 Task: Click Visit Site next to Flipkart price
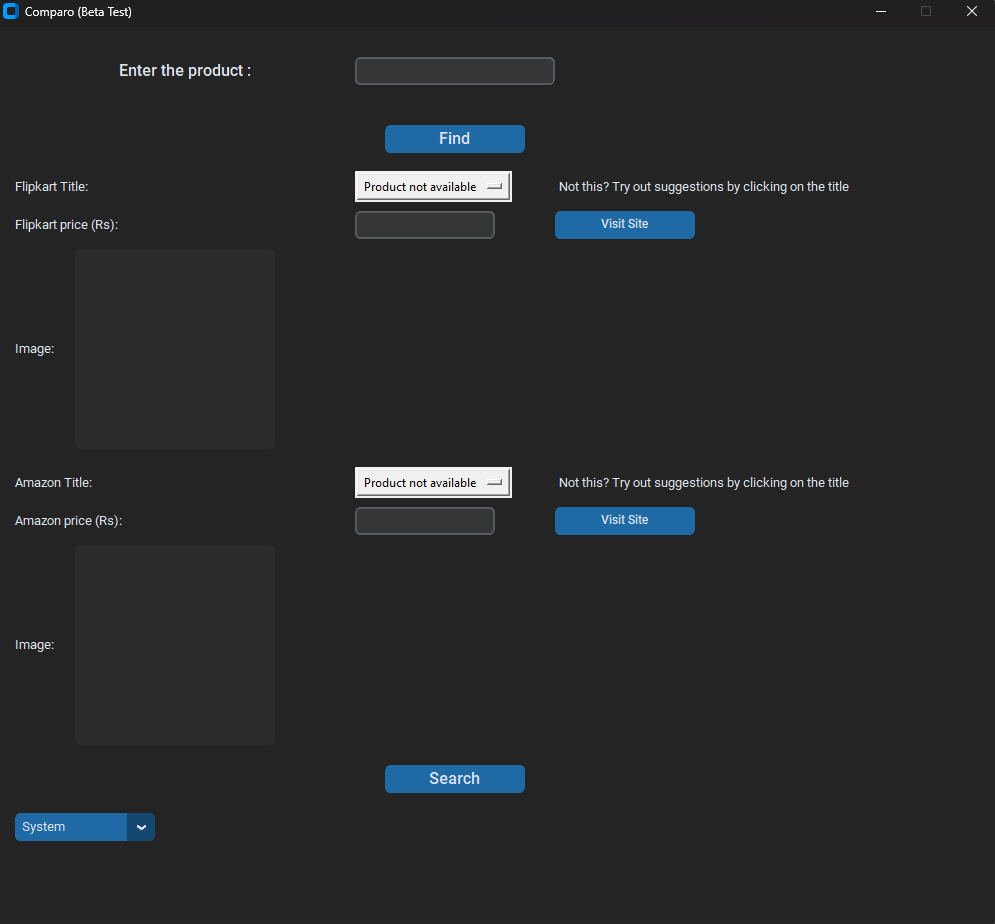click(624, 224)
